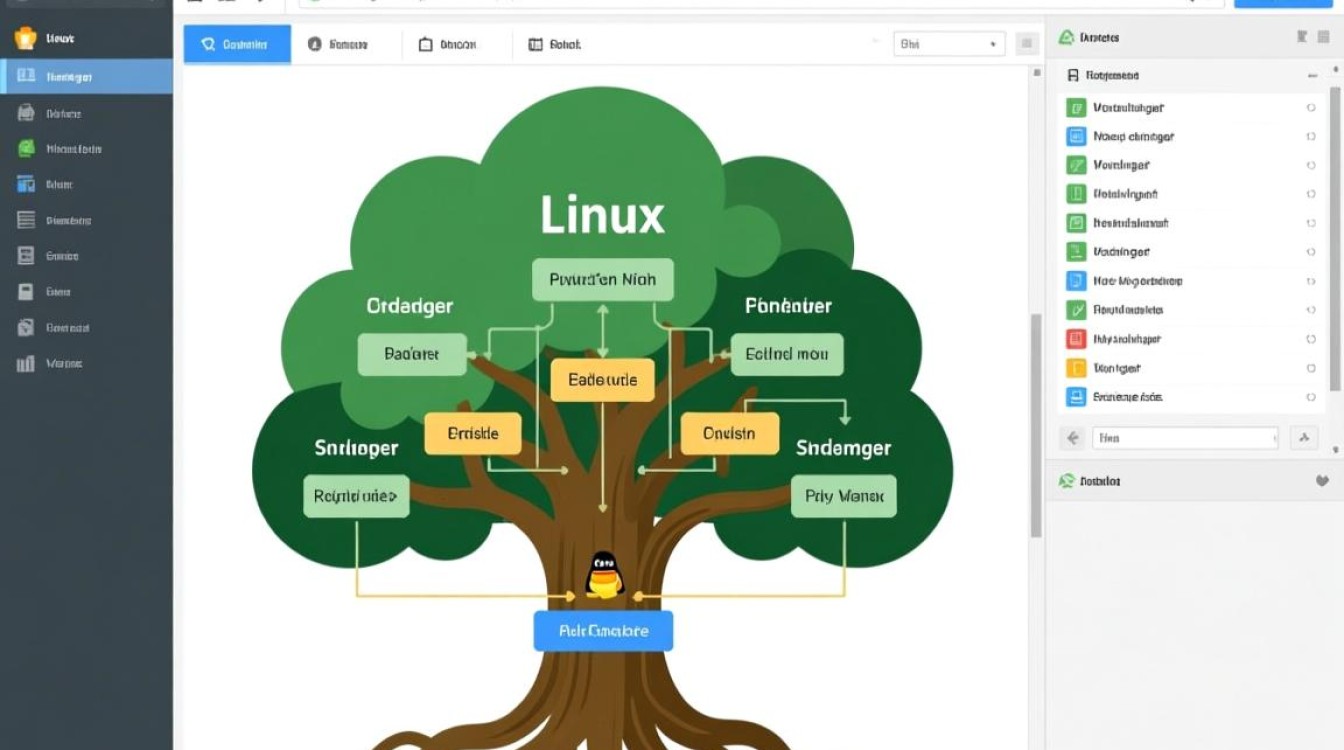The image size is (1344, 750).
Task: Expand the small chevron left of the toolbar dropdown
Action: [878, 43]
